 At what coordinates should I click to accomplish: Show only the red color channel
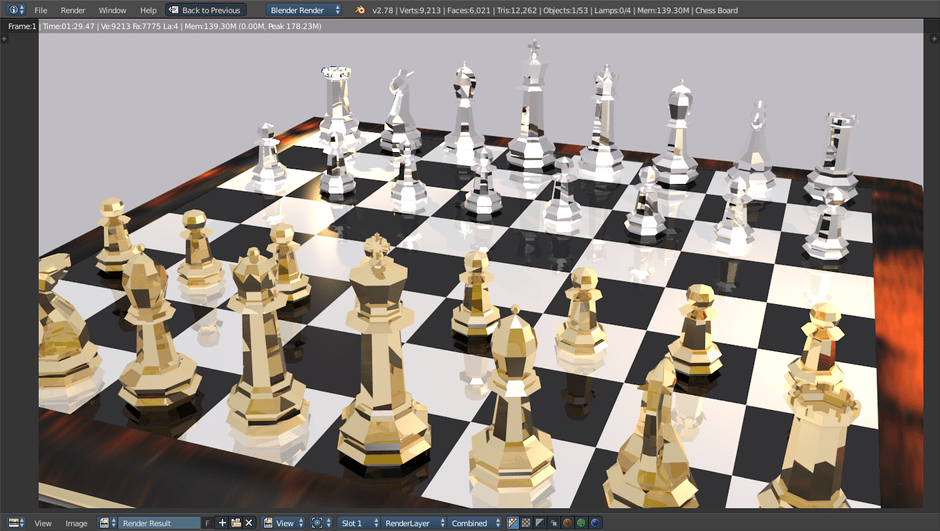coord(566,523)
